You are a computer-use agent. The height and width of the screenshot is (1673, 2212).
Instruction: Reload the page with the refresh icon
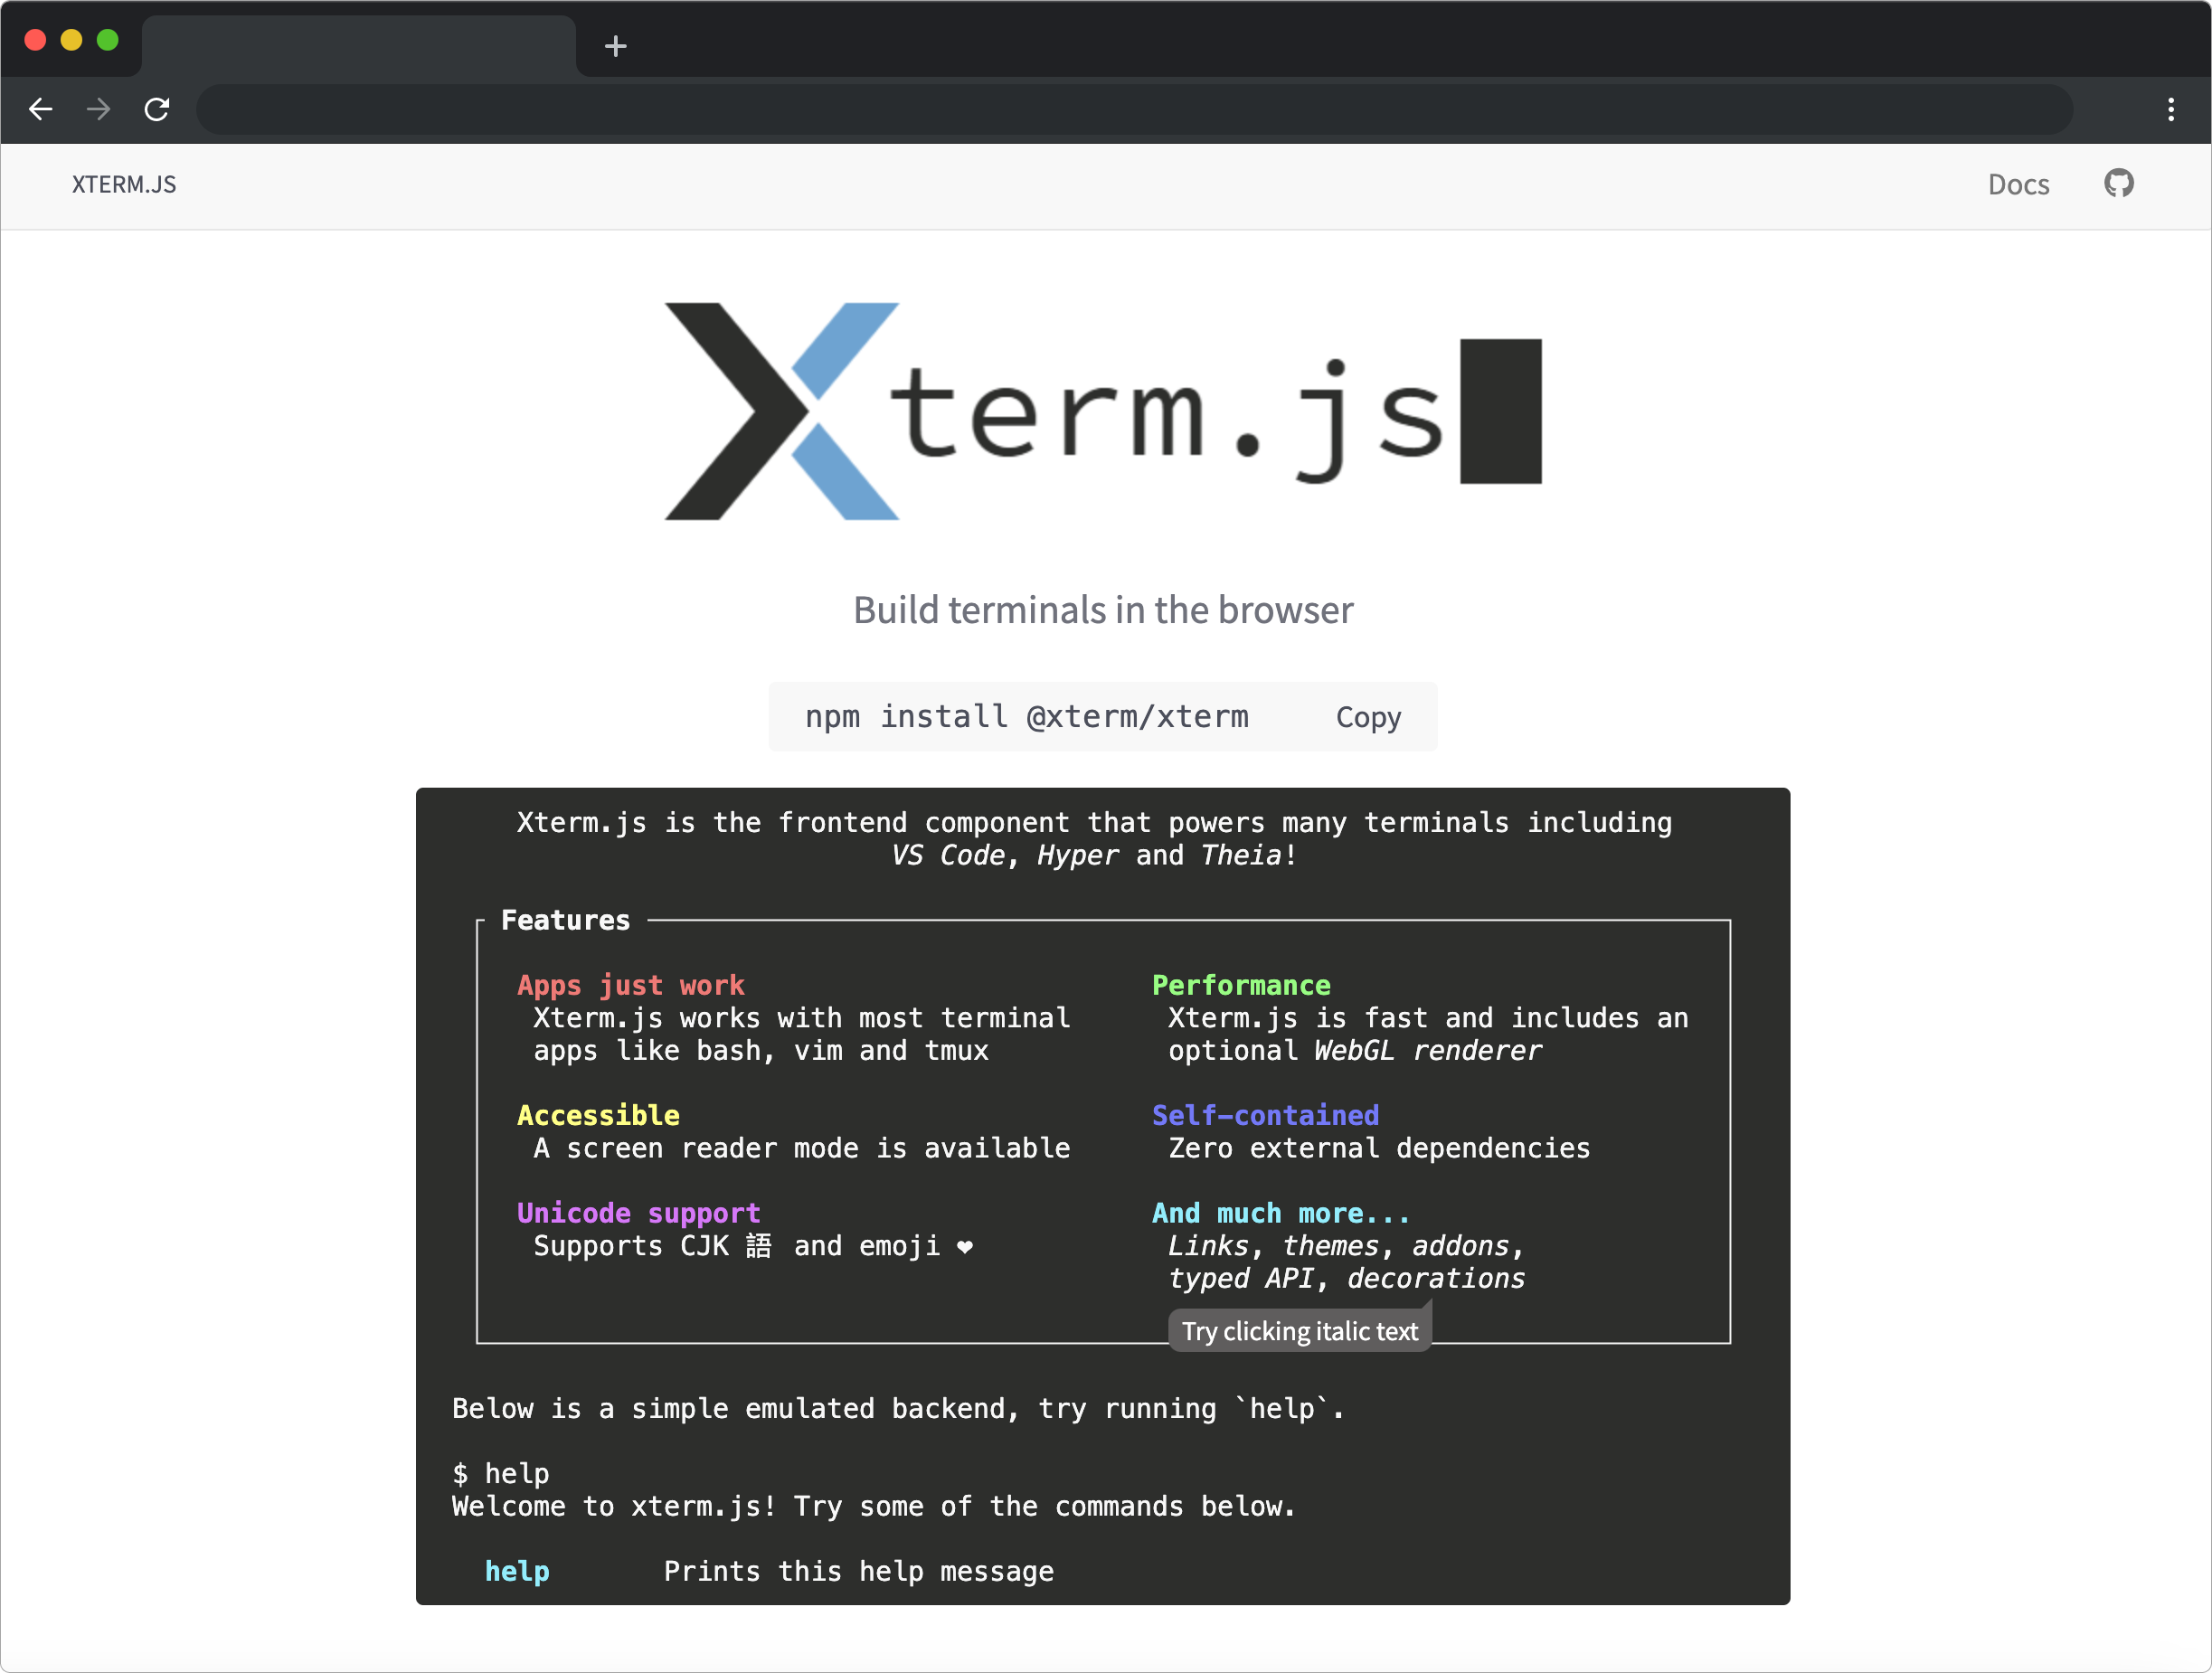coord(157,109)
